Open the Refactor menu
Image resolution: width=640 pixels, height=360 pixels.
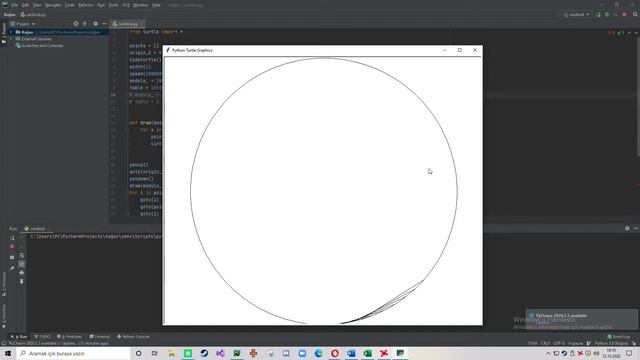86,5
